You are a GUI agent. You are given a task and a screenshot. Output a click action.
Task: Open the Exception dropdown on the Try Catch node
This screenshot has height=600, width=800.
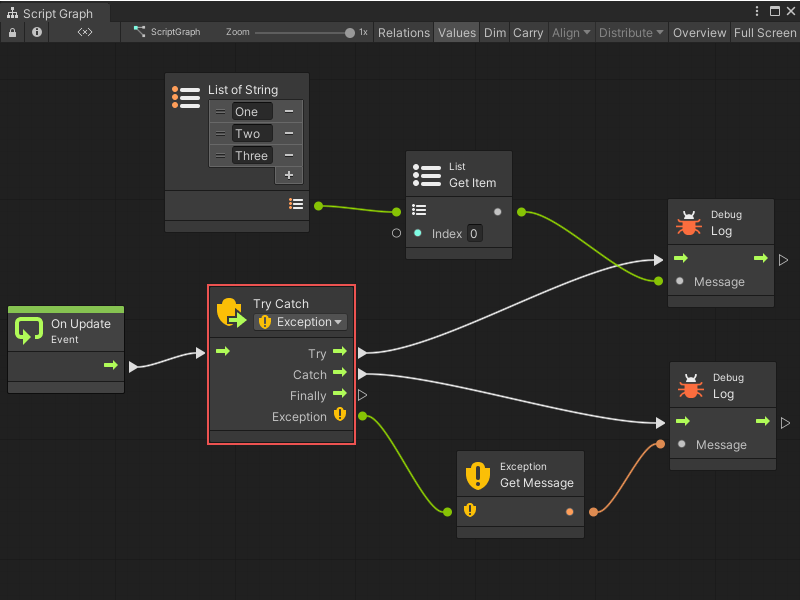(x=300, y=322)
